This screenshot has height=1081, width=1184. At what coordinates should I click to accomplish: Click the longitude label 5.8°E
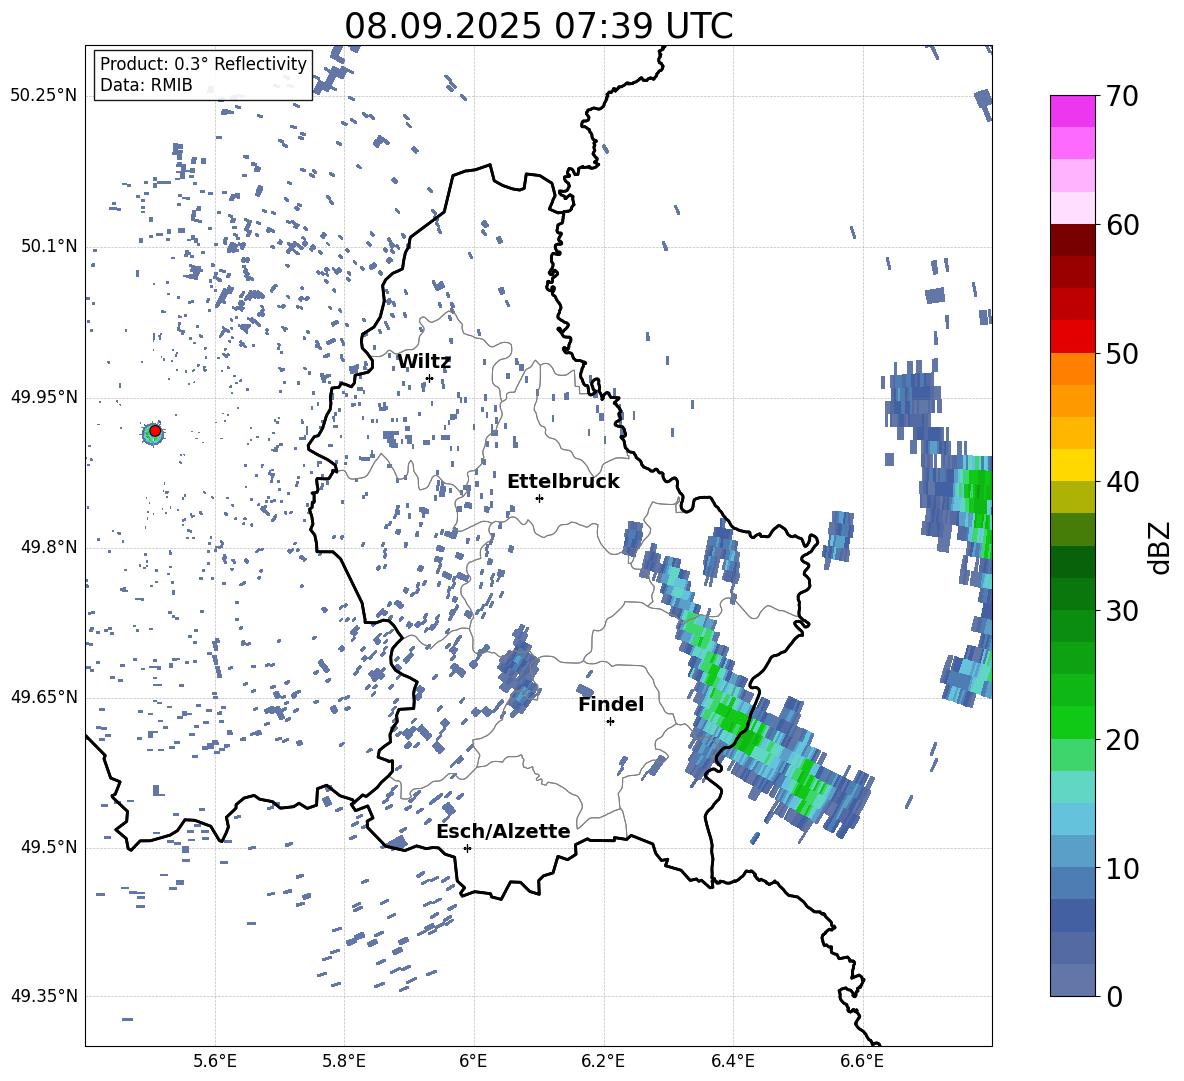point(344,1061)
